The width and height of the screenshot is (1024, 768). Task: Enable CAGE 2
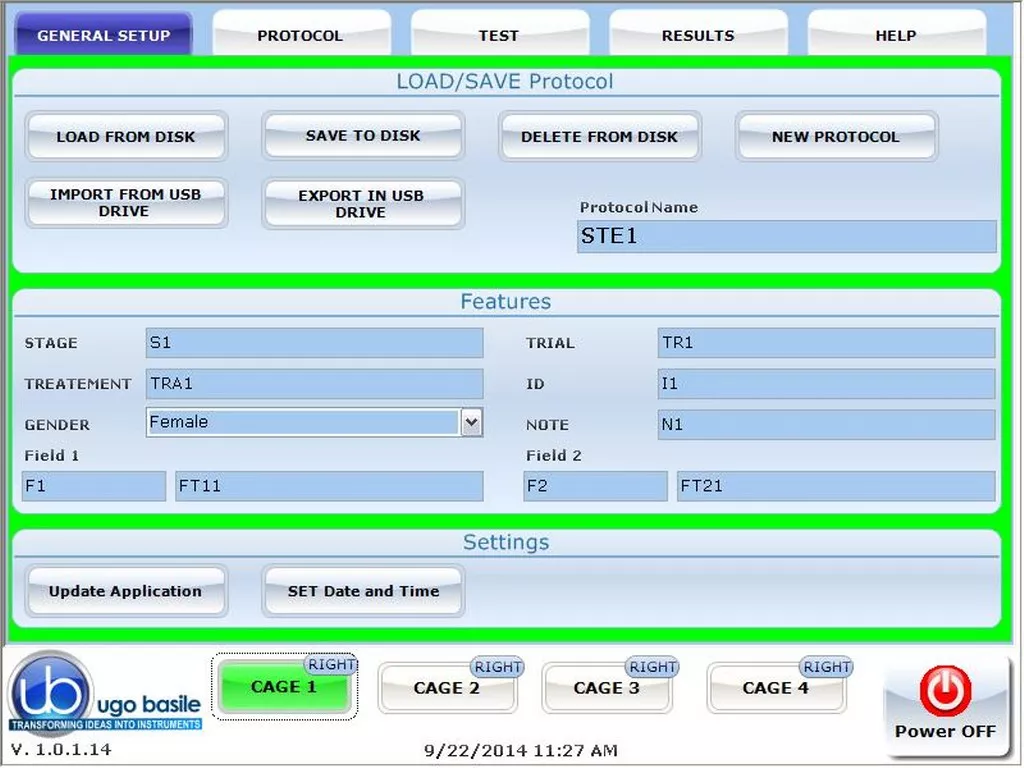click(448, 688)
